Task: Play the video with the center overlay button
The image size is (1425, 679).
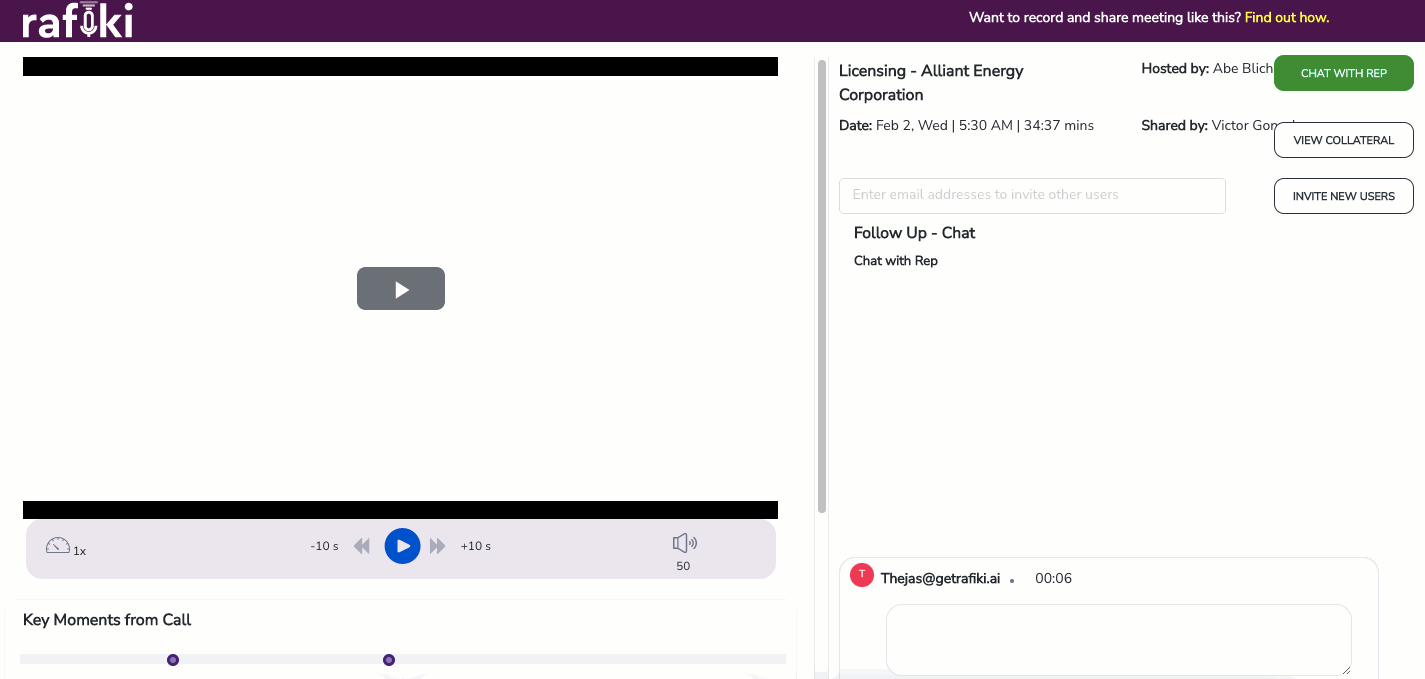Action: point(401,289)
